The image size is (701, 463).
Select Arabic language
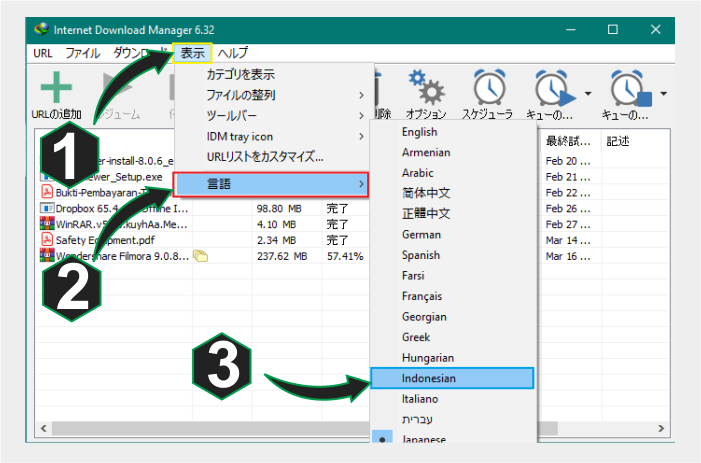[453, 173]
